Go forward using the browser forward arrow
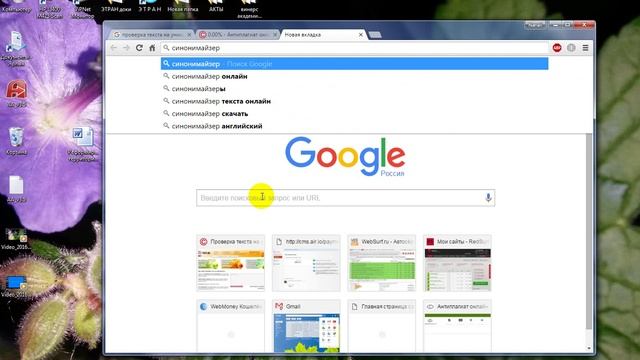The image size is (640, 360). tap(126, 48)
